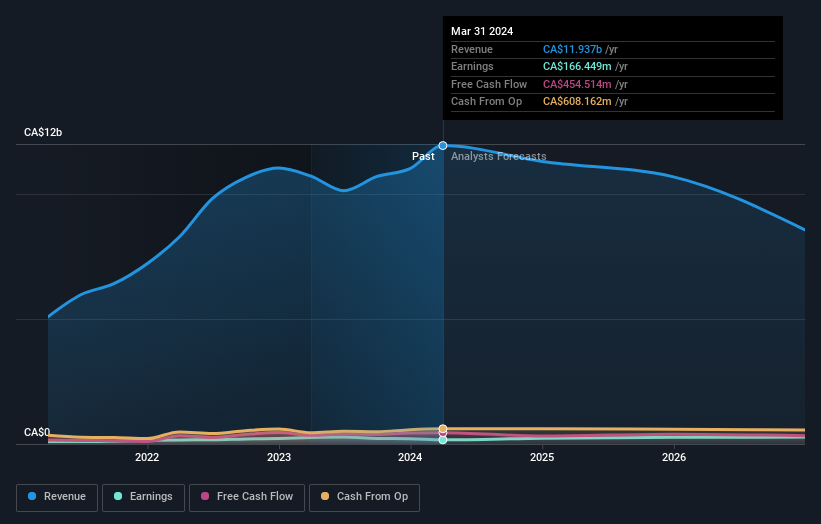Screen dimensions: 821x524
Task: Click the CA$12b y-axis label
Action: click(x=43, y=132)
